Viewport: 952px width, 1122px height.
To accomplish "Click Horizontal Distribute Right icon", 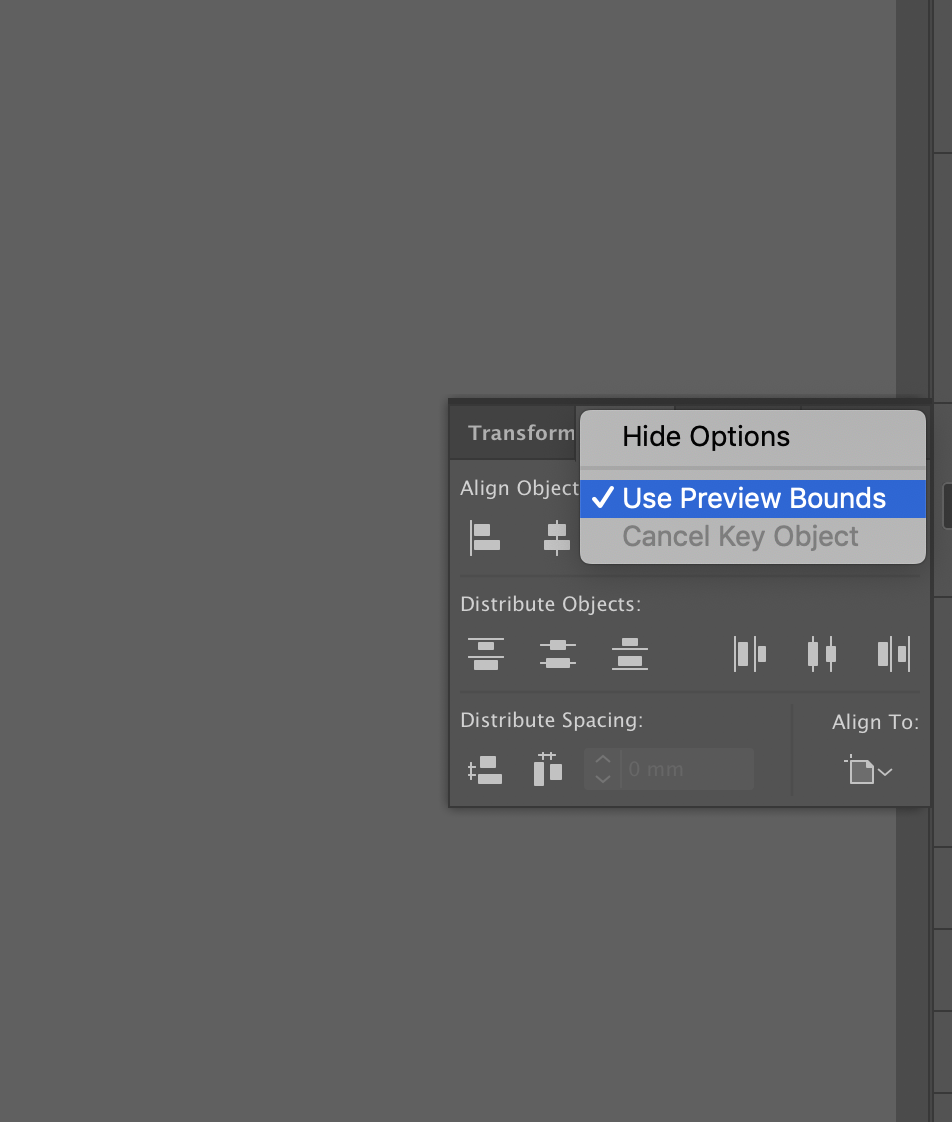I will pos(893,654).
